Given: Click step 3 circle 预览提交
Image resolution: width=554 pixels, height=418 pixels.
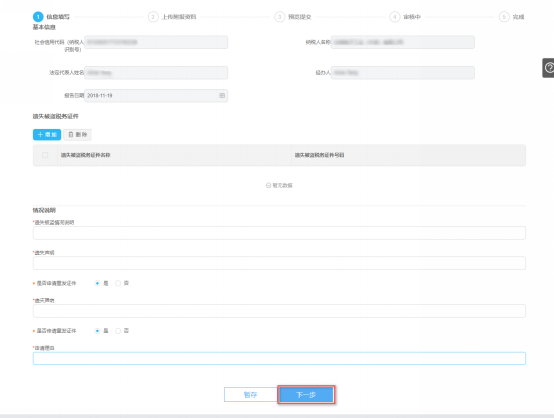Looking at the screenshot, I should pos(279,17).
